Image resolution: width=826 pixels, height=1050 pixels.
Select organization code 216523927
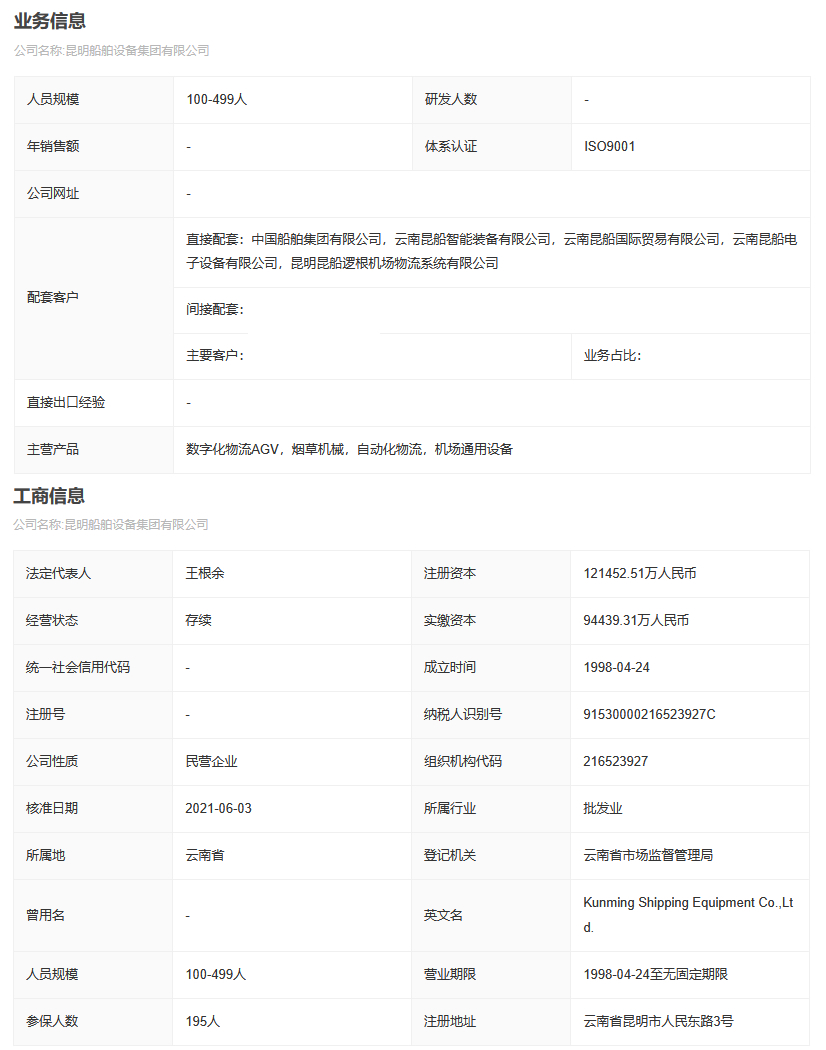click(x=616, y=761)
